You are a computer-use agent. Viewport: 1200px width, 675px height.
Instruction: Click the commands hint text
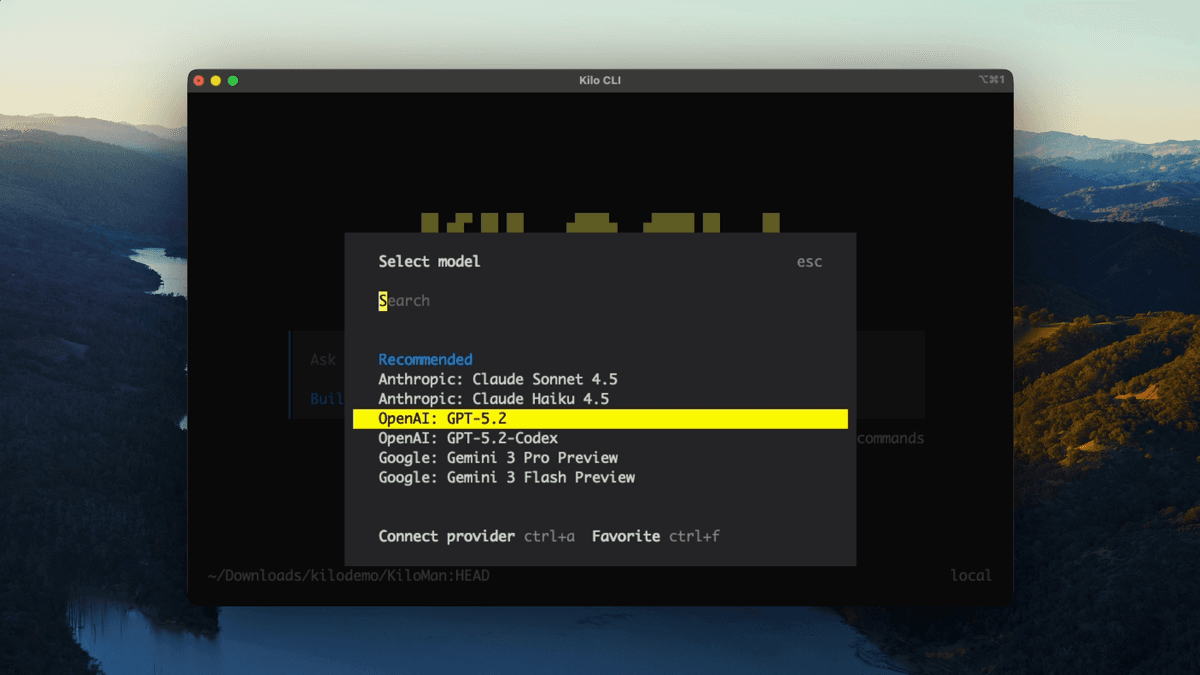[x=890, y=438]
